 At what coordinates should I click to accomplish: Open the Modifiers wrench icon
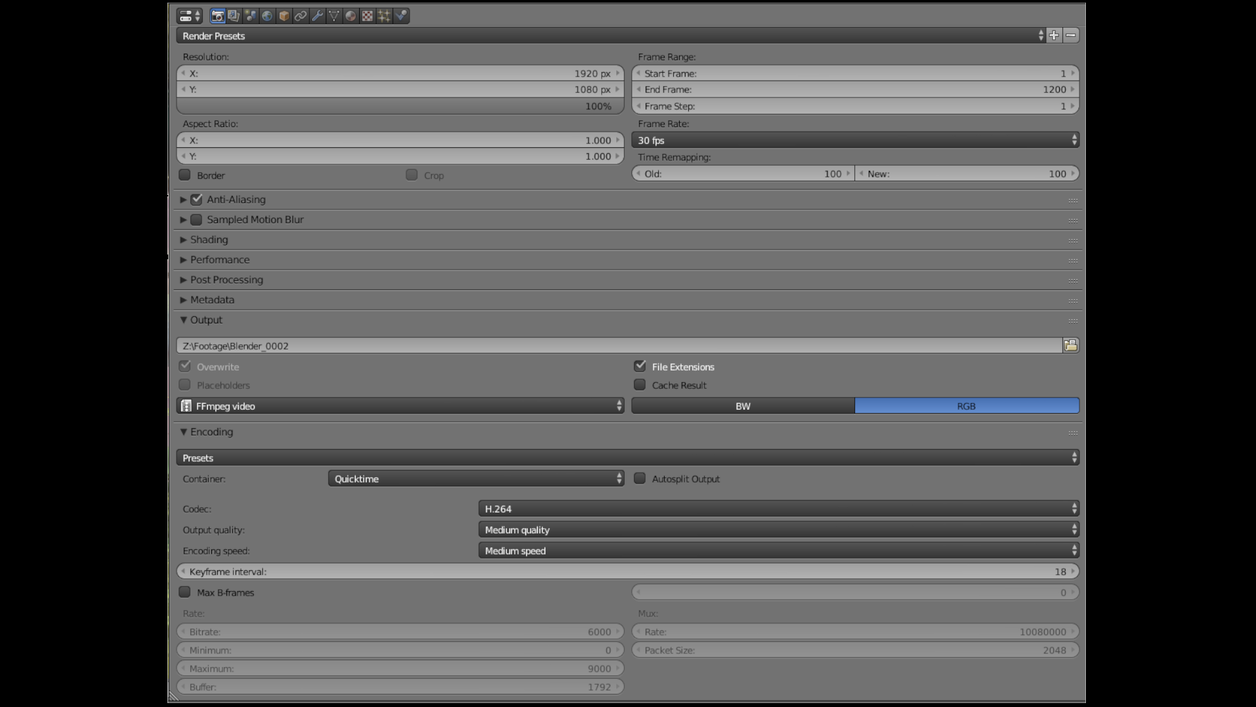tap(317, 16)
